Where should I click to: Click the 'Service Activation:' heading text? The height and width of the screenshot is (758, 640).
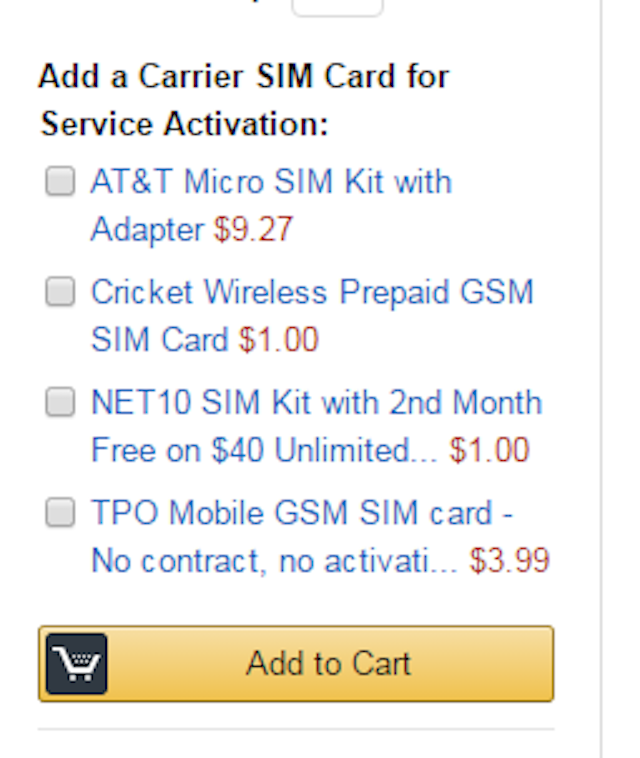pyautogui.click(x=184, y=125)
